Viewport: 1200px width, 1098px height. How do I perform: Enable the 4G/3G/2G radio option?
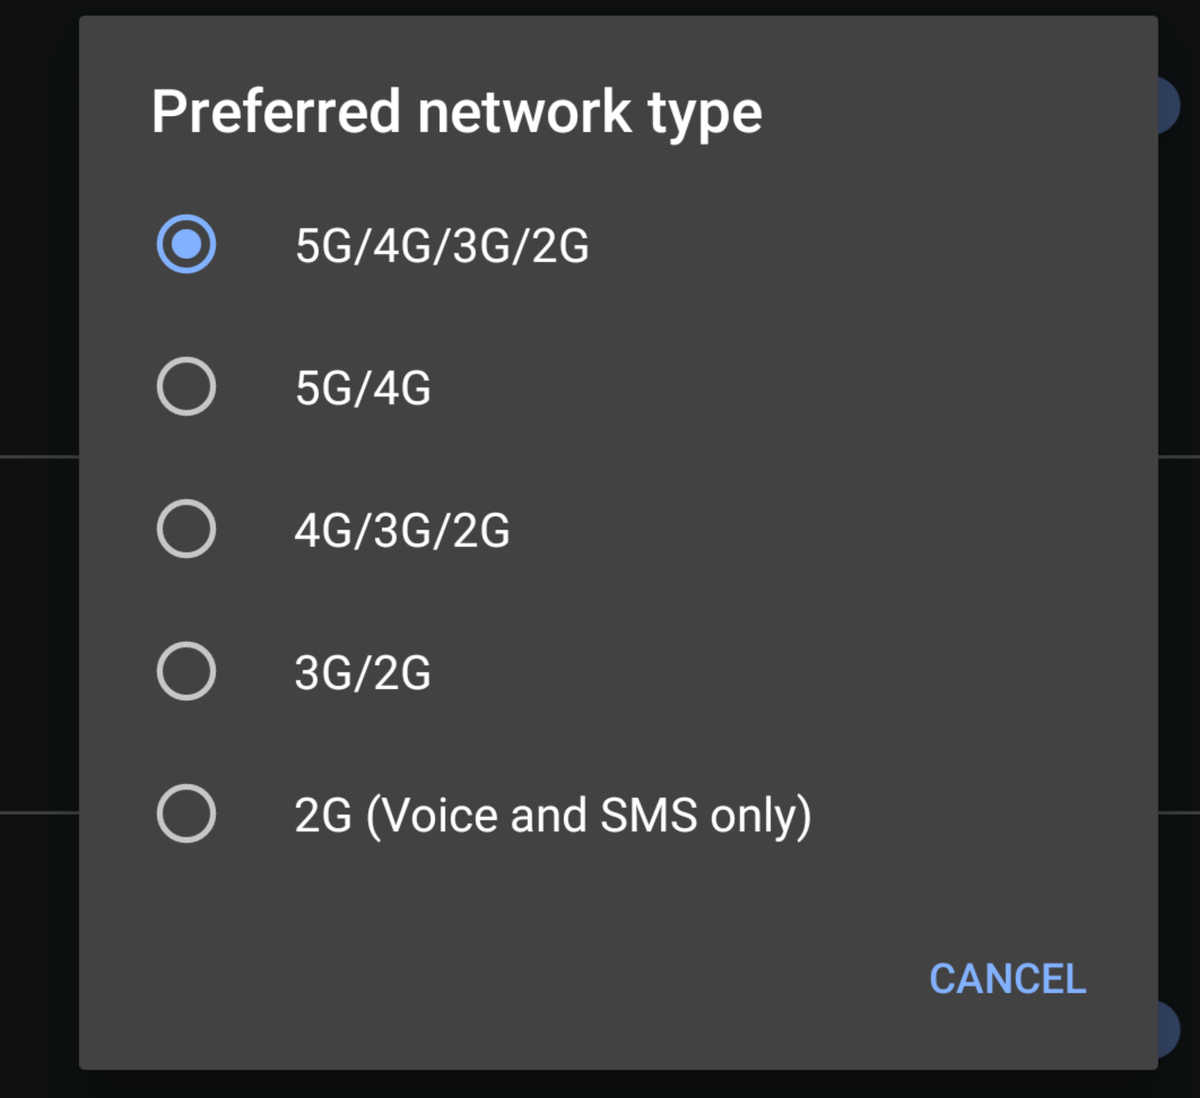tap(186, 529)
